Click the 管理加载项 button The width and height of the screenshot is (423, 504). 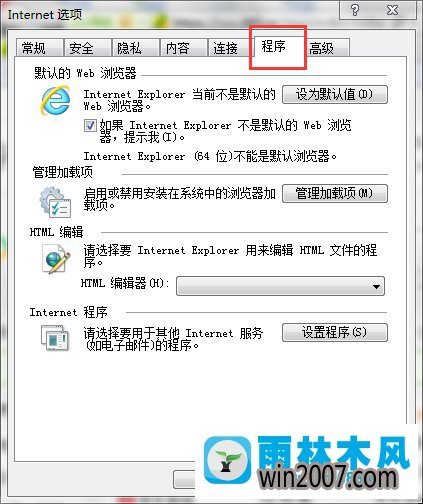pyautogui.click(x=335, y=193)
